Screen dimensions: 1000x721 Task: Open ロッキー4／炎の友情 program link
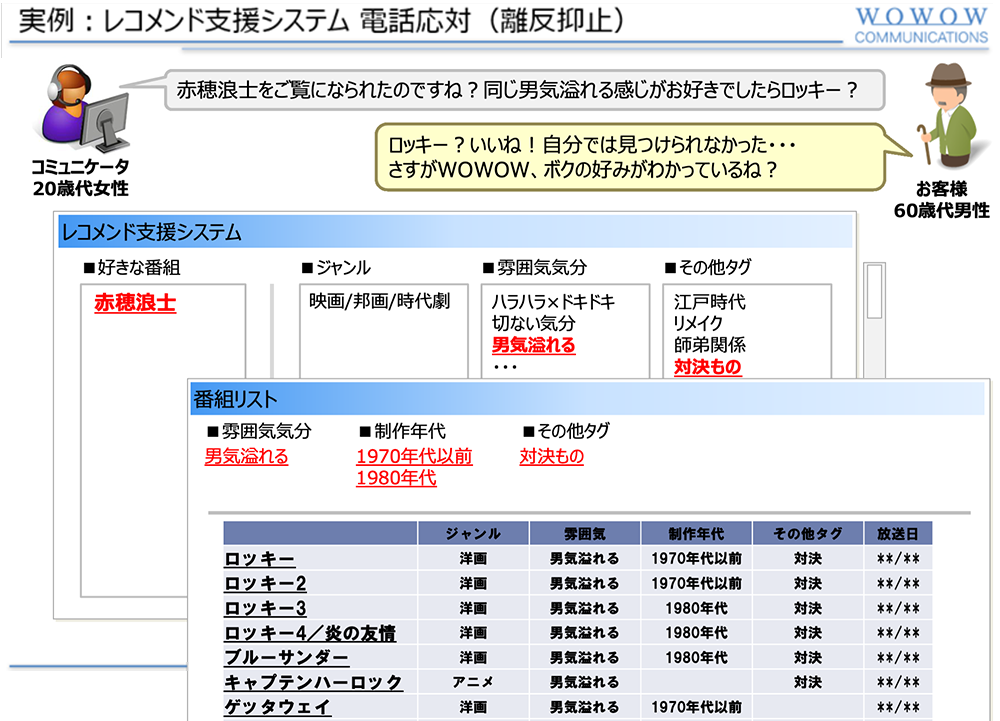(x=310, y=634)
